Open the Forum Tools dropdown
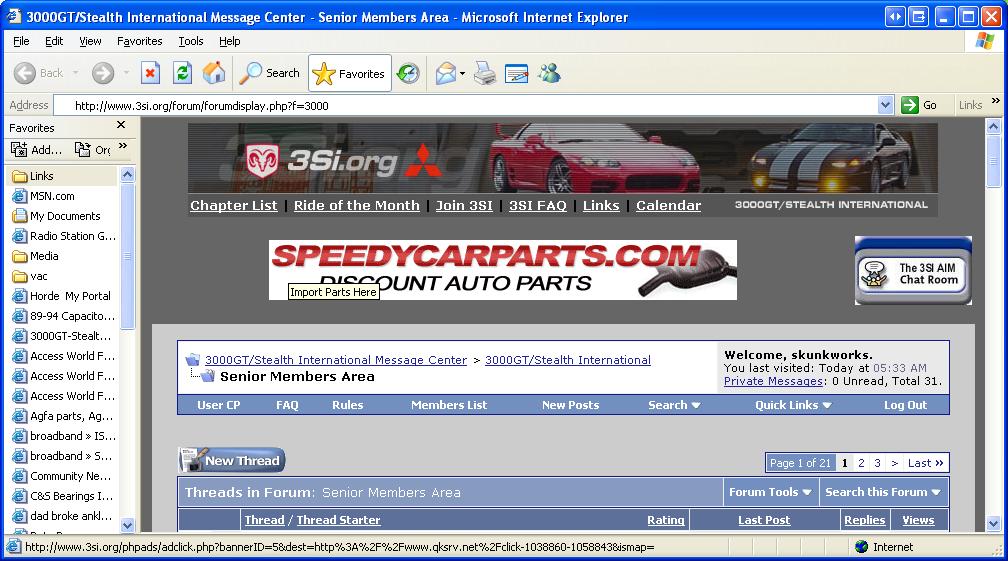1008x561 pixels. pyautogui.click(x=770, y=492)
